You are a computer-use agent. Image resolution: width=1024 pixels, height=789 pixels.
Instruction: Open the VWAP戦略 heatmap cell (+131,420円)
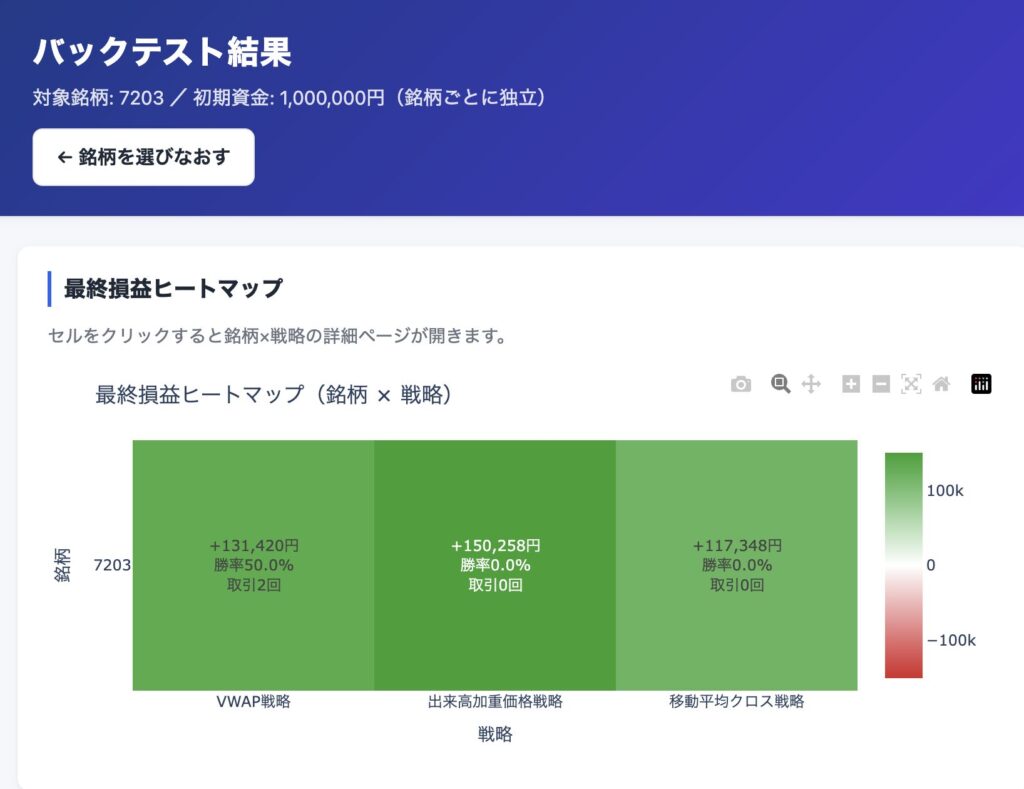[x=253, y=565]
